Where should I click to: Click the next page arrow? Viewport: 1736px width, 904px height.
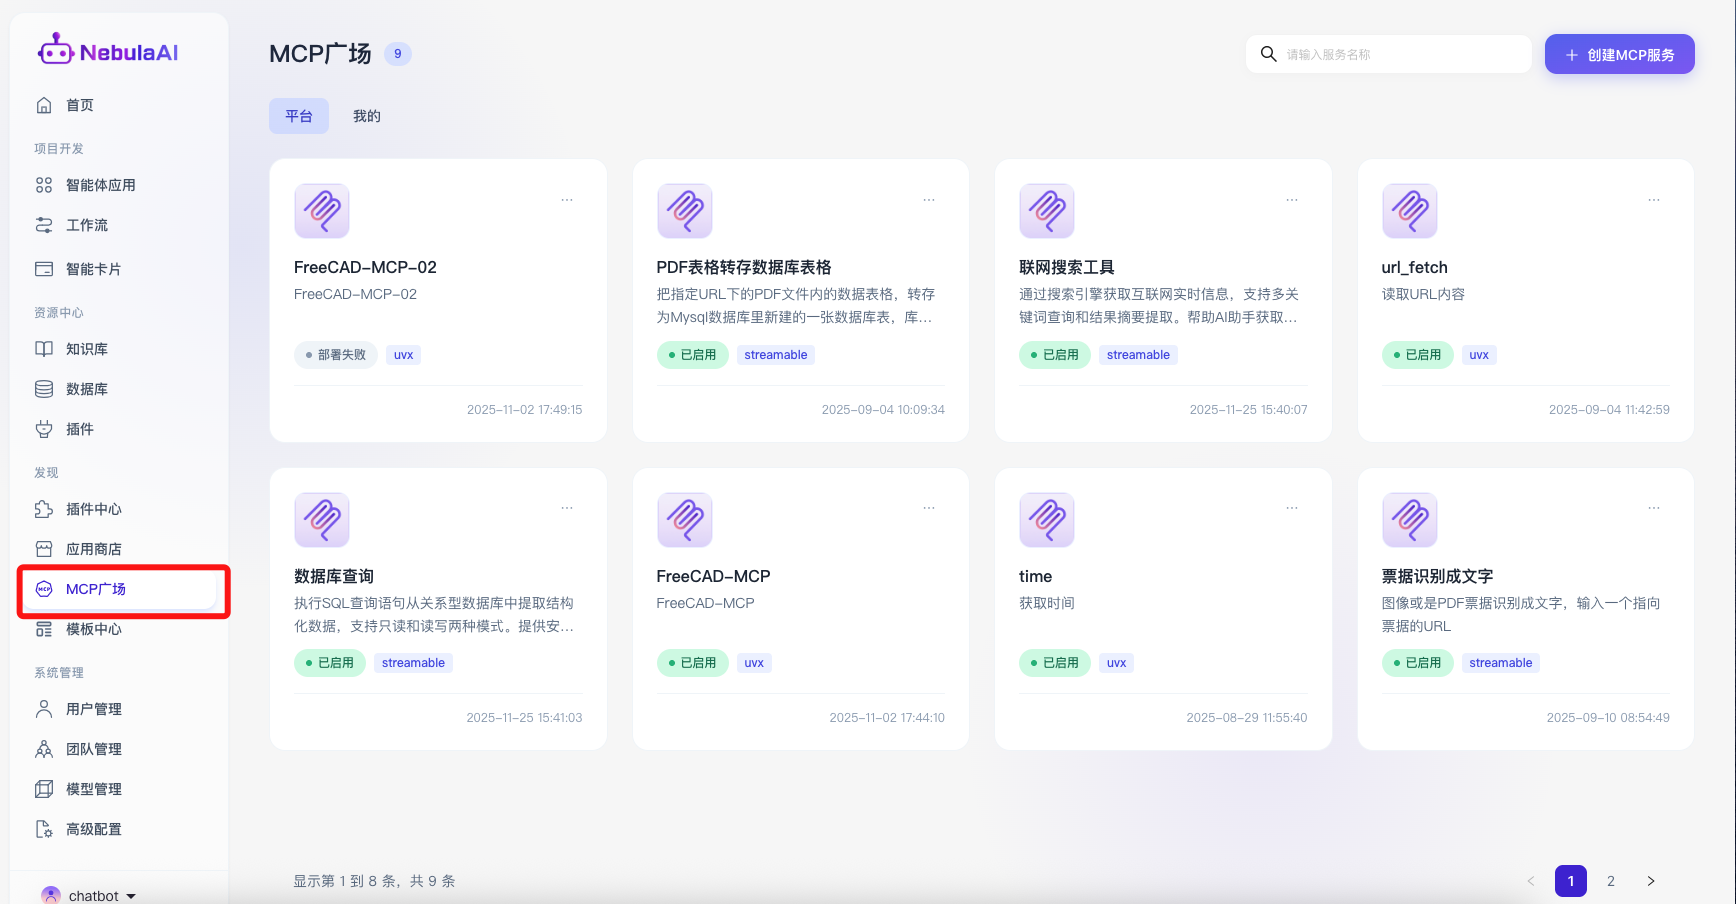(1651, 881)
